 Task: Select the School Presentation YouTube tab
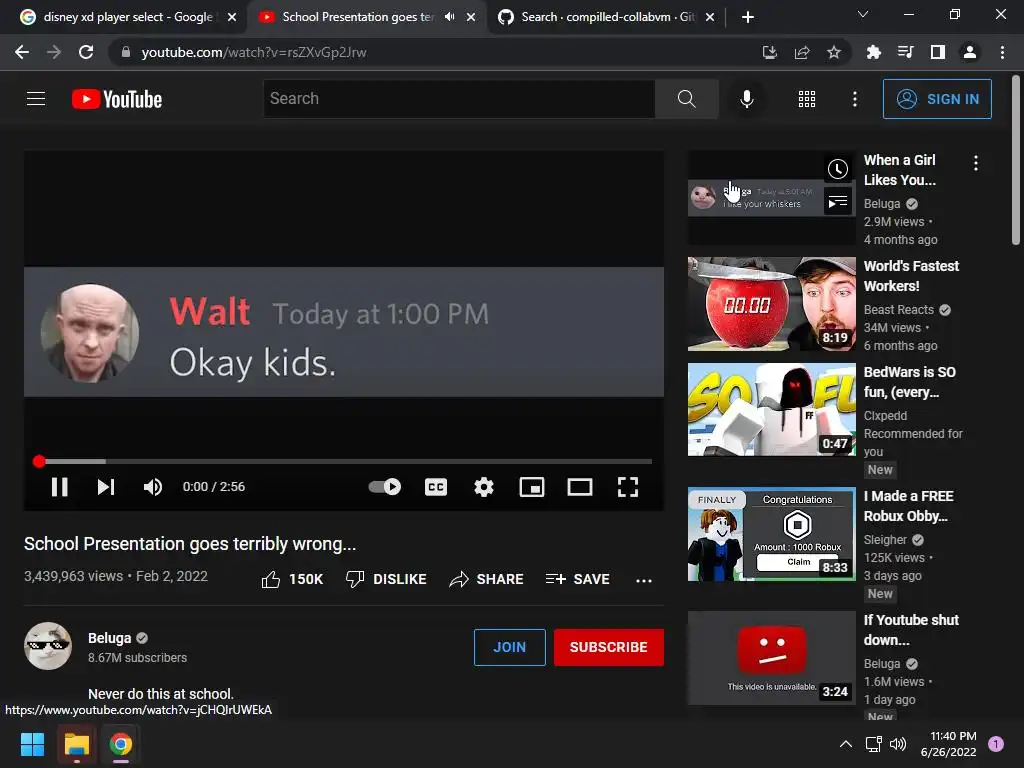pyautogui.click(x=357, y=17)
